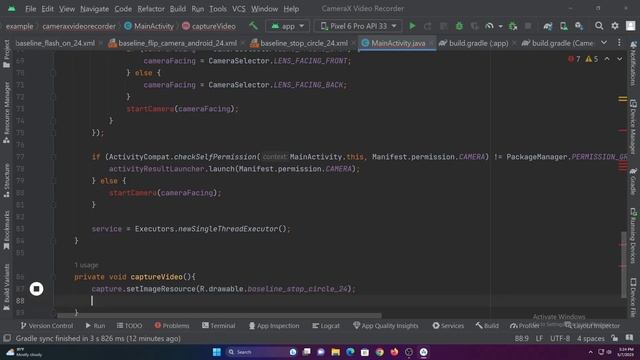The image size is (640, 360).
Task: Click the Sync Project with Gradle Files icon
Action: click(x=548, y=26)
